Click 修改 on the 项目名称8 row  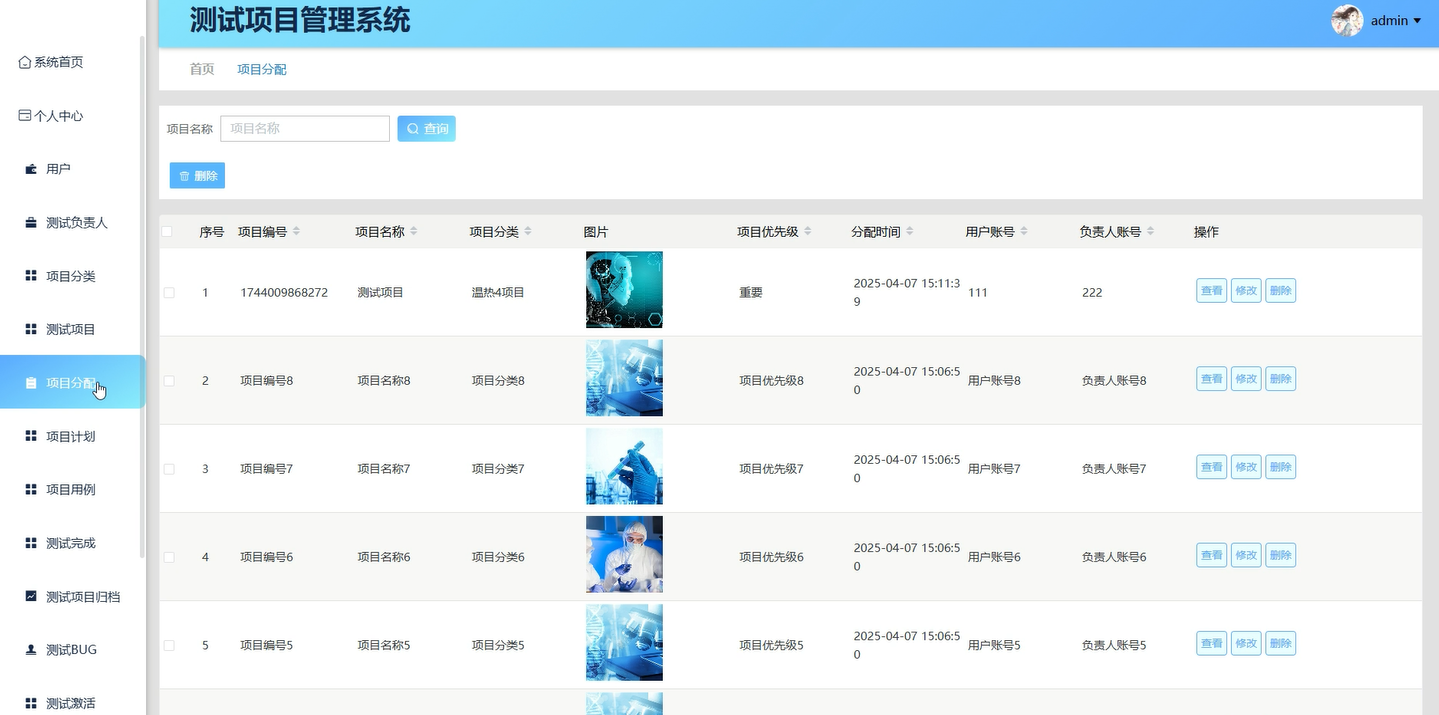pyautogui.click(x=1245, y=378)
